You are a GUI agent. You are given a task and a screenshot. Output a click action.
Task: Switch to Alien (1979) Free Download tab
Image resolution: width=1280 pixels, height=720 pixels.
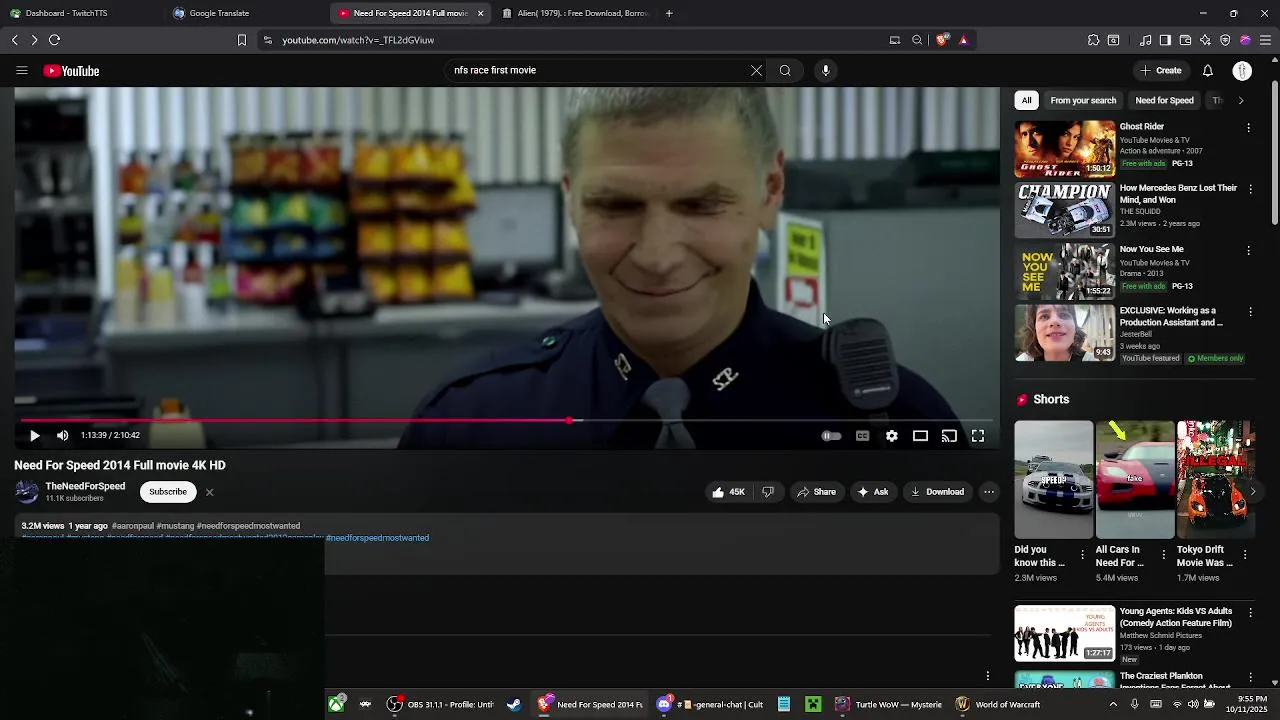tap(575, 13)
